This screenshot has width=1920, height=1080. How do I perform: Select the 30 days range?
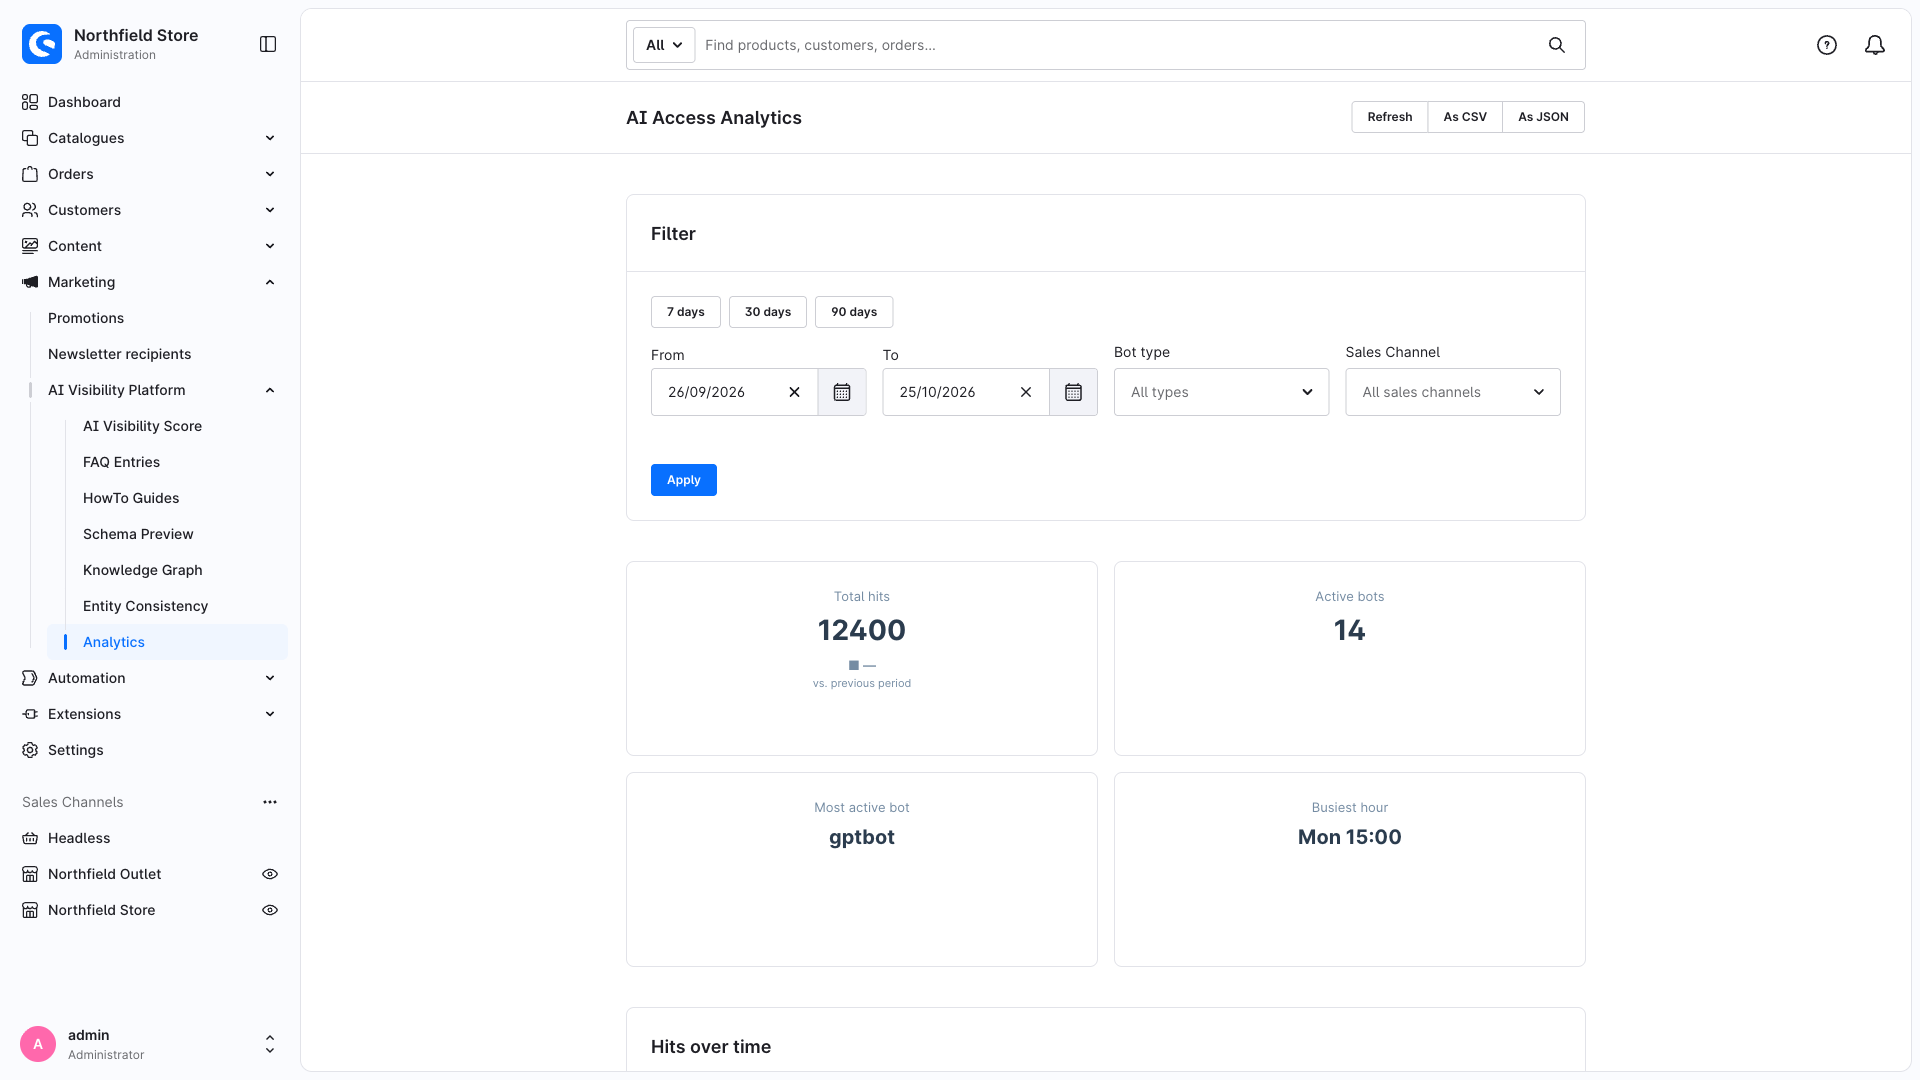click(768, 312)
